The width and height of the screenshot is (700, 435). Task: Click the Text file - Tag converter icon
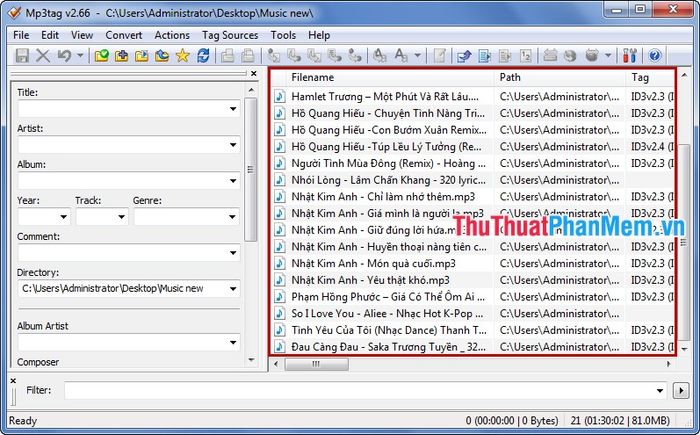[x=334, y=56]
